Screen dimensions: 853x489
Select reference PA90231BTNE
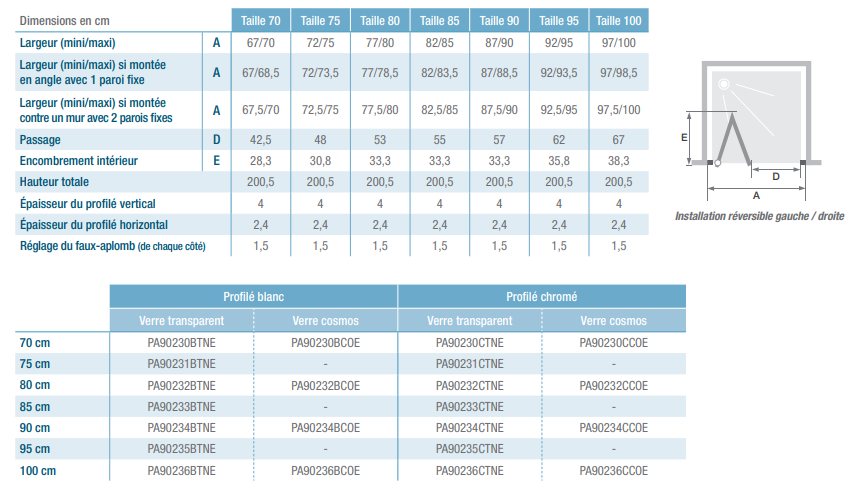182,364
